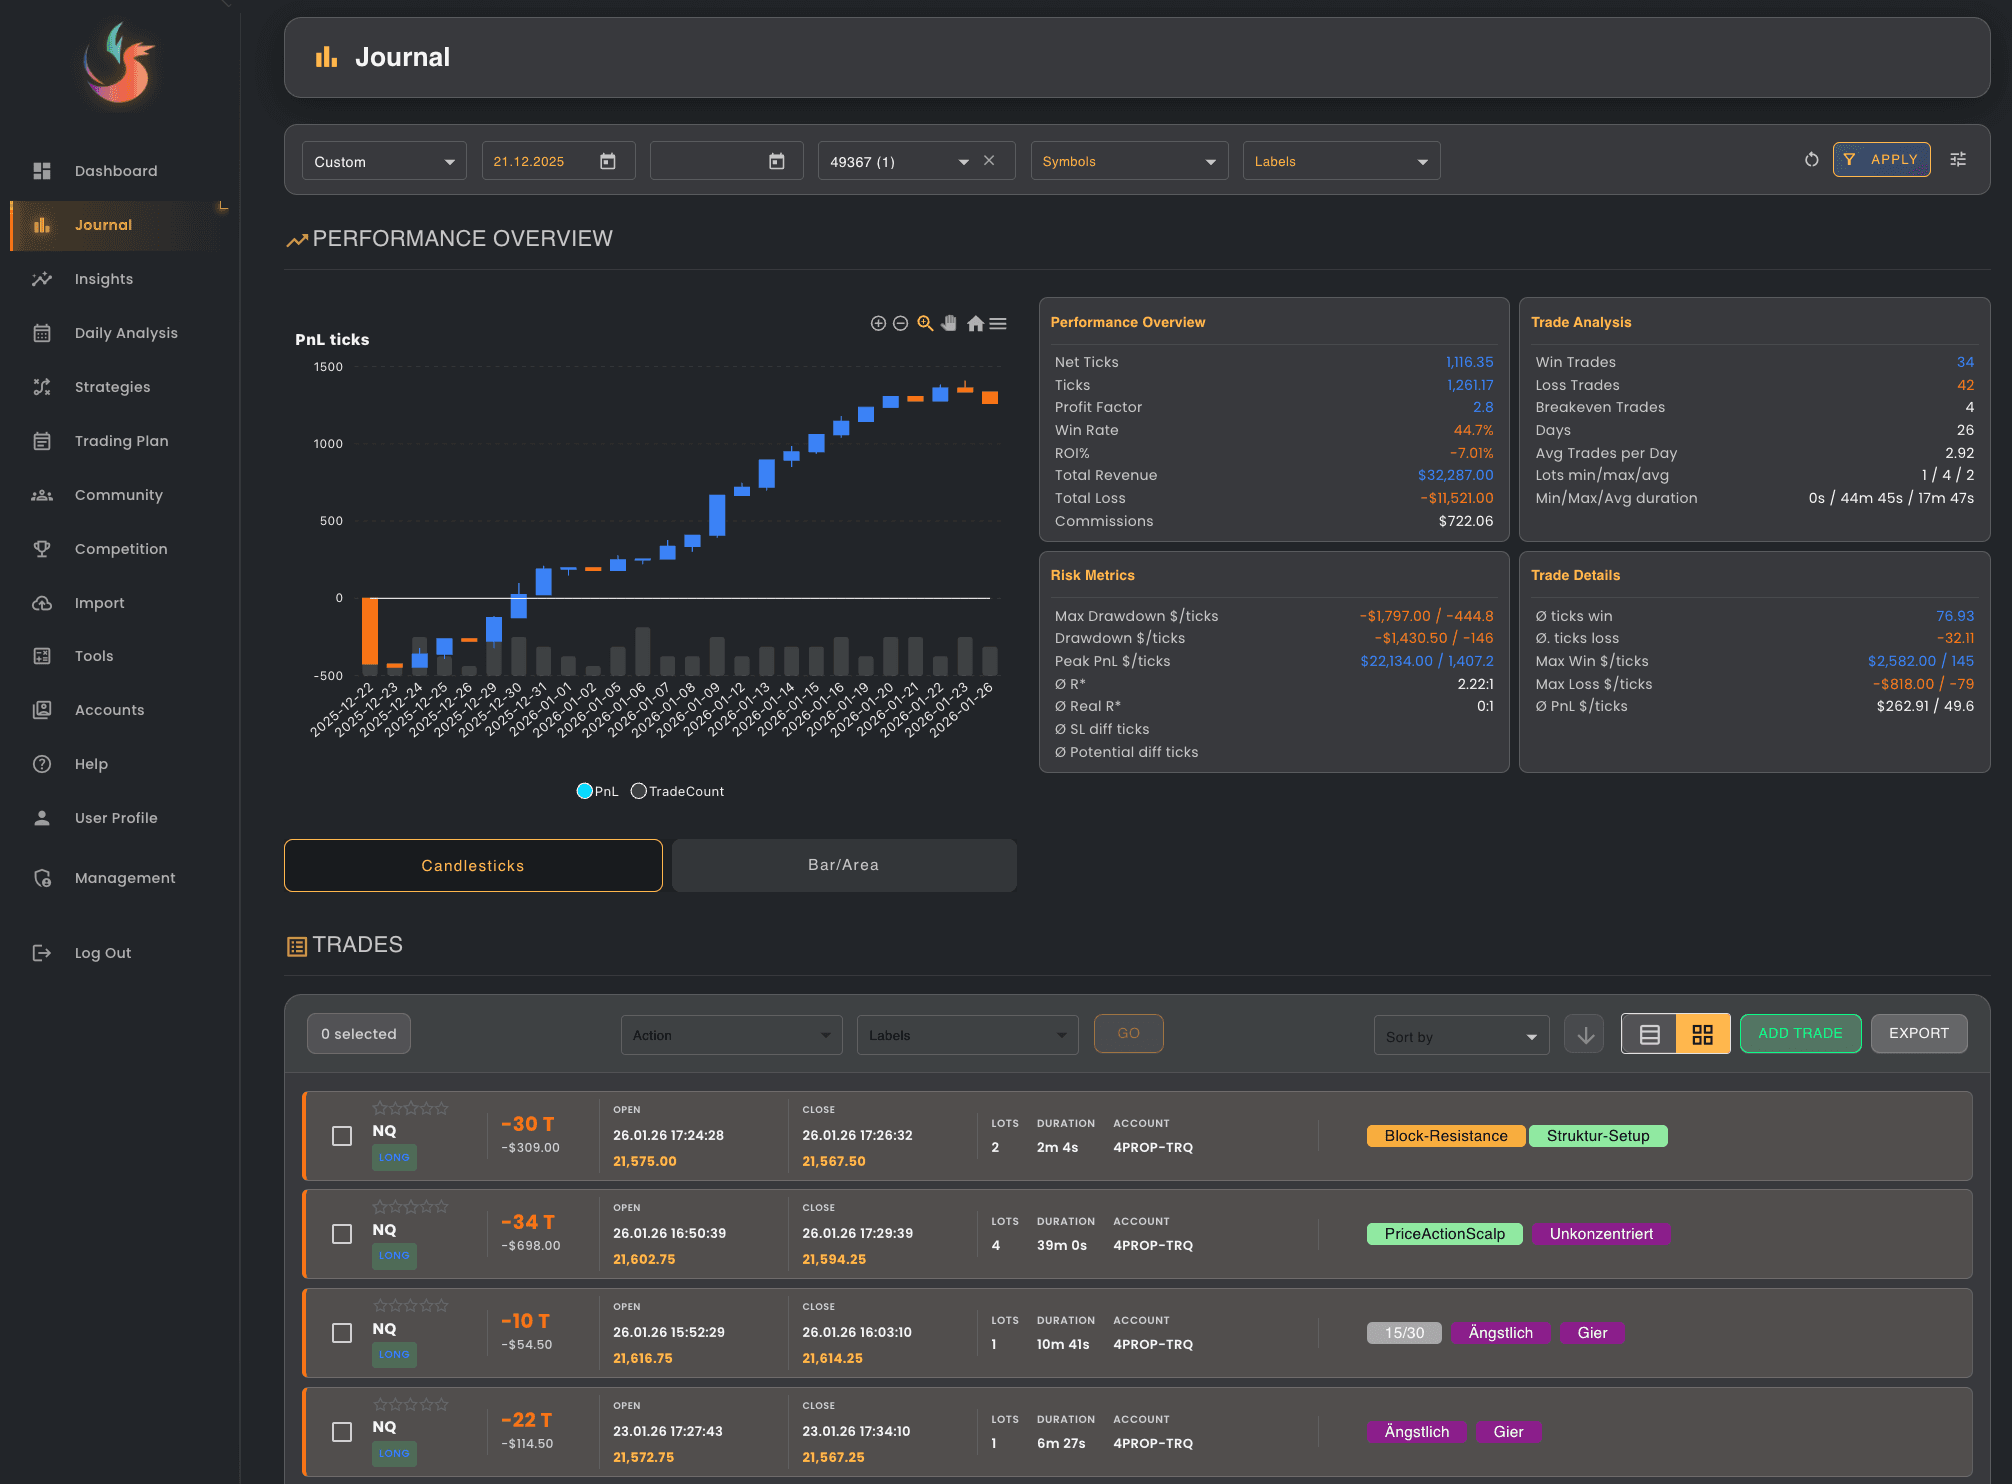
Task: Click the phoenix logo in the sidebar
Action: [x=119, y=63]
